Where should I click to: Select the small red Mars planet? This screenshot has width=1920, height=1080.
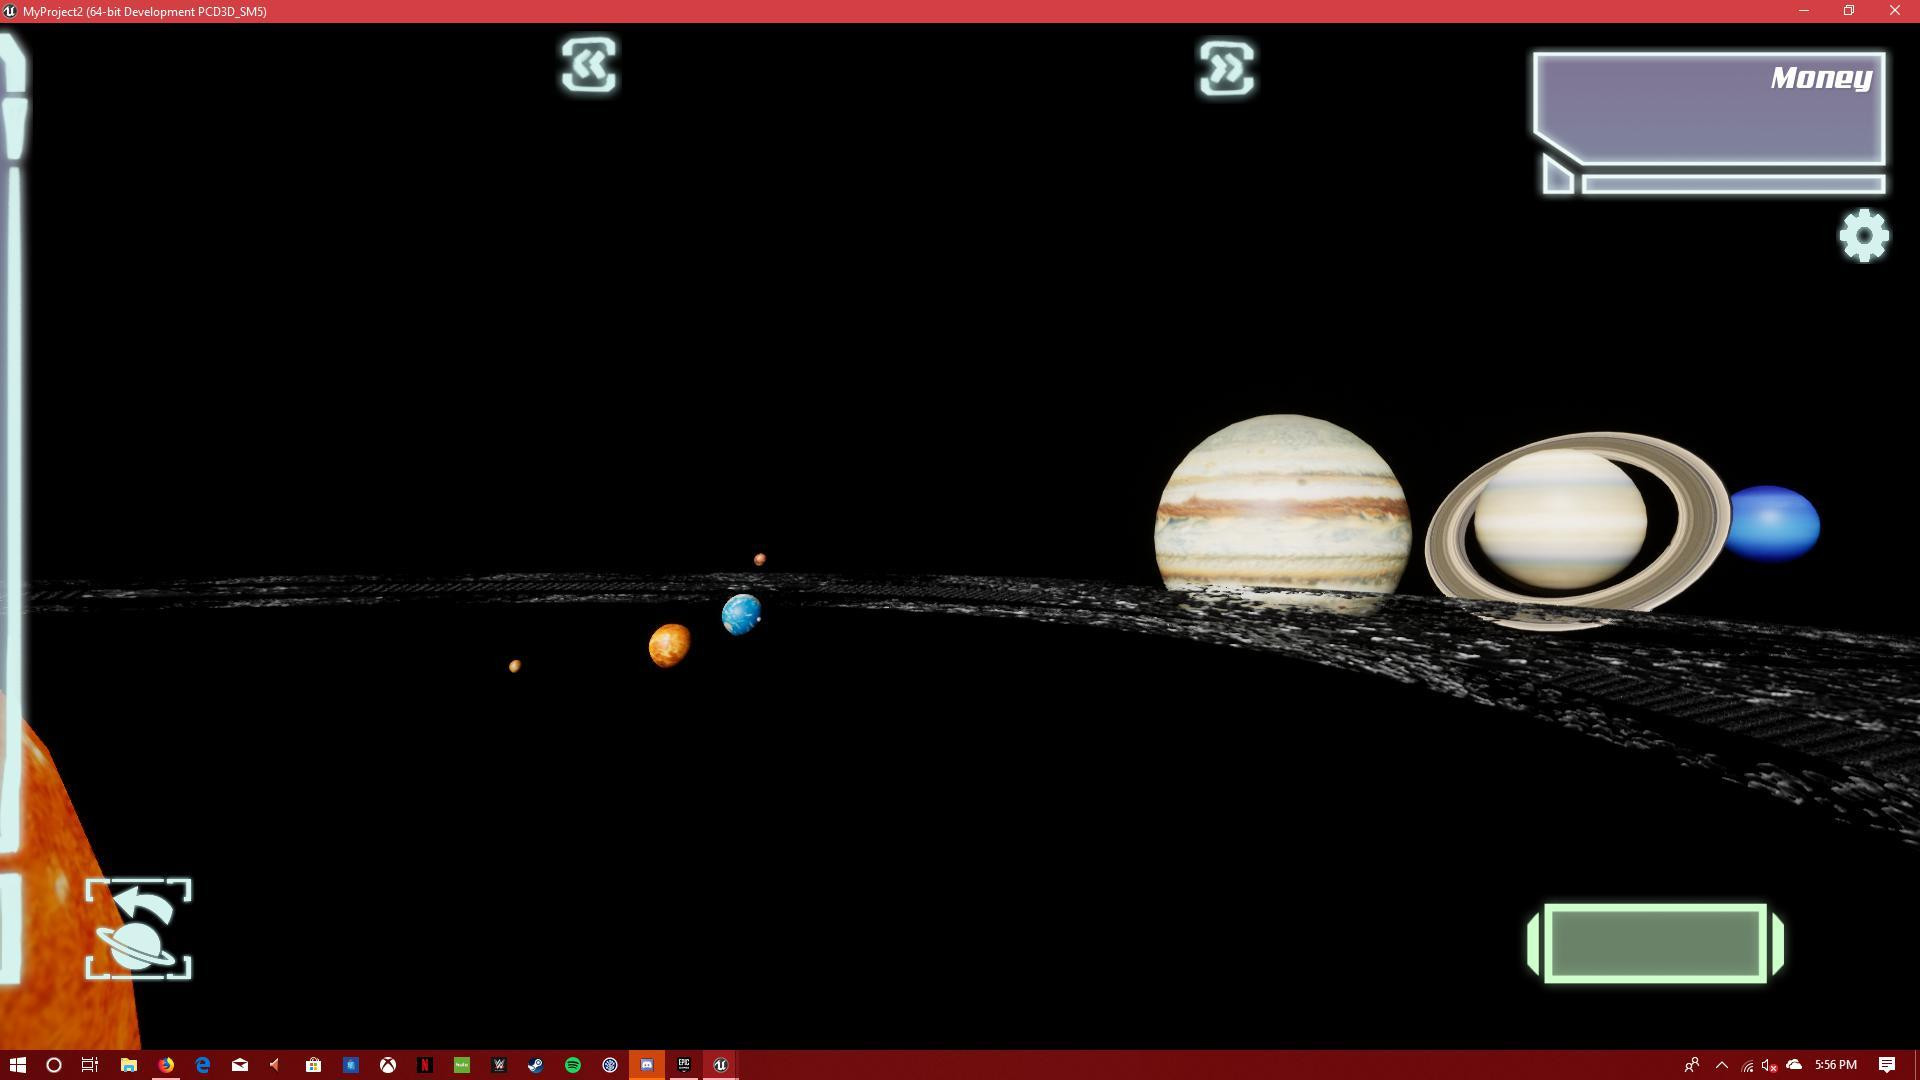(x=760, y=559)
